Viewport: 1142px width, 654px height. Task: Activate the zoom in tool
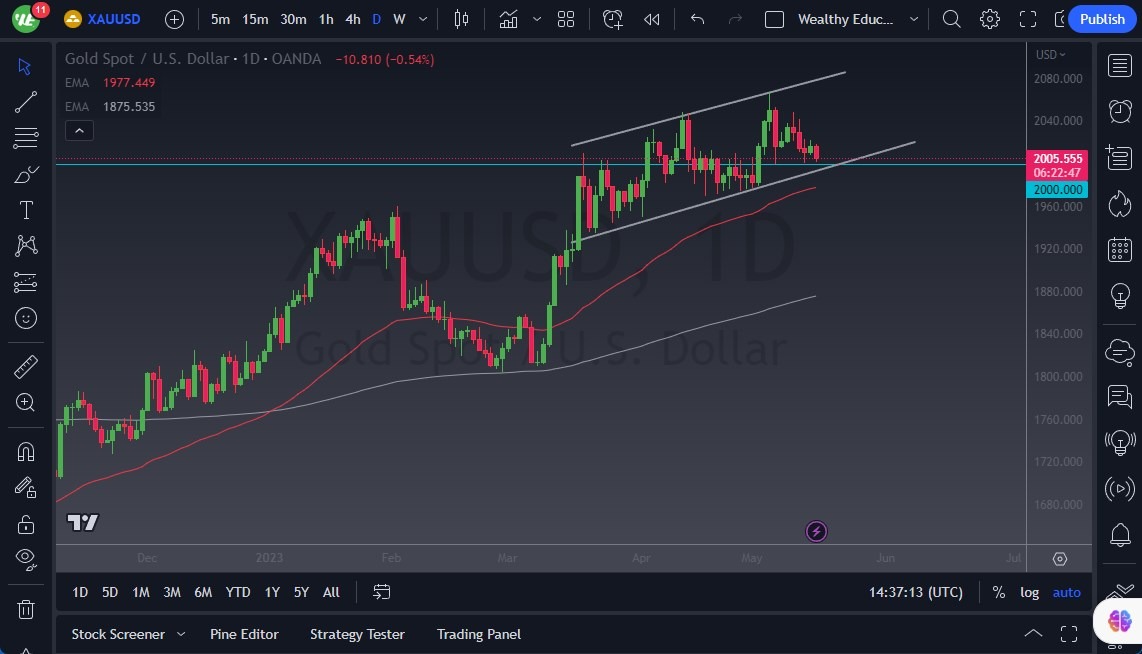click(25, 403)
